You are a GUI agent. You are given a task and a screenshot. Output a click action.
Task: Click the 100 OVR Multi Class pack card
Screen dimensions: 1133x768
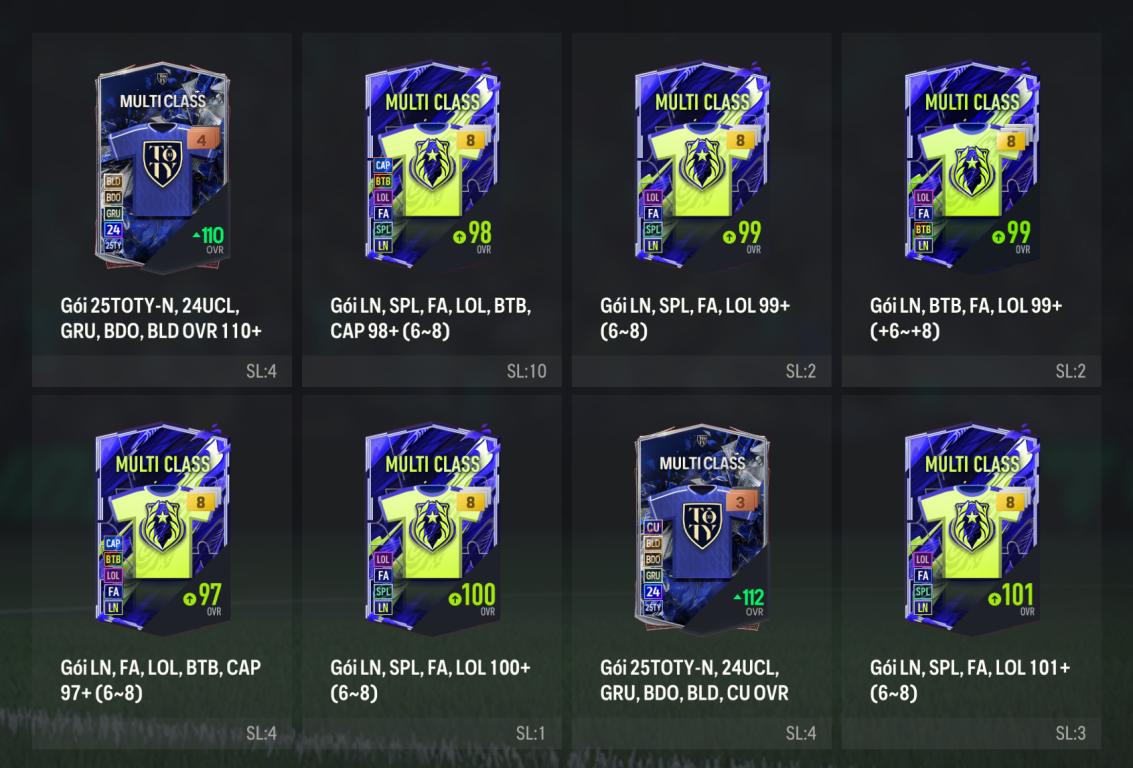tap(432, 529)
